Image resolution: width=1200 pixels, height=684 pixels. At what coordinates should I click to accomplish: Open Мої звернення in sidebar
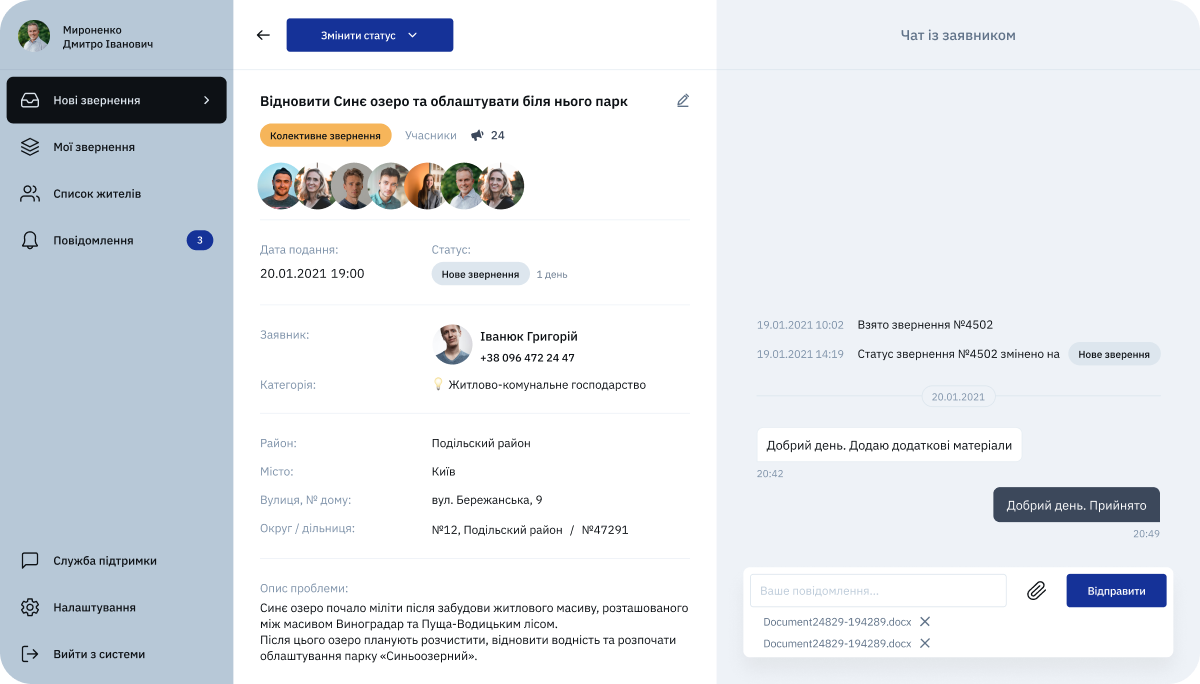[93, 147]
